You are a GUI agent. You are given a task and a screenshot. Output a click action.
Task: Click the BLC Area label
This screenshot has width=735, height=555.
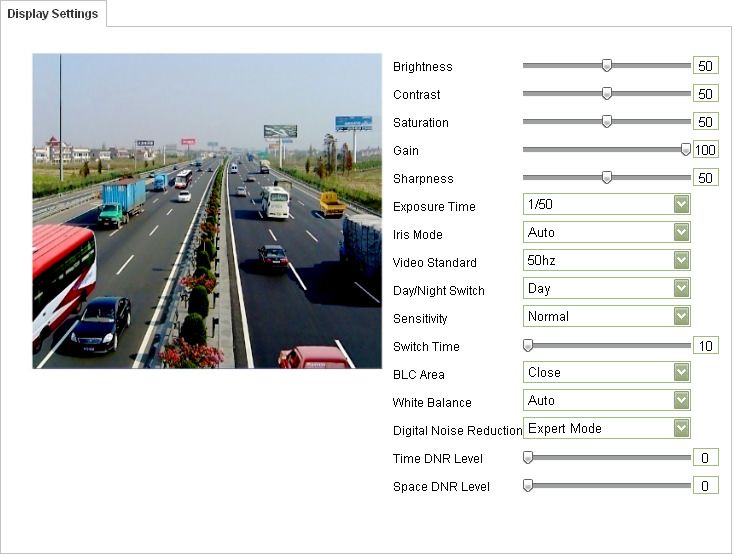[419, 375]
